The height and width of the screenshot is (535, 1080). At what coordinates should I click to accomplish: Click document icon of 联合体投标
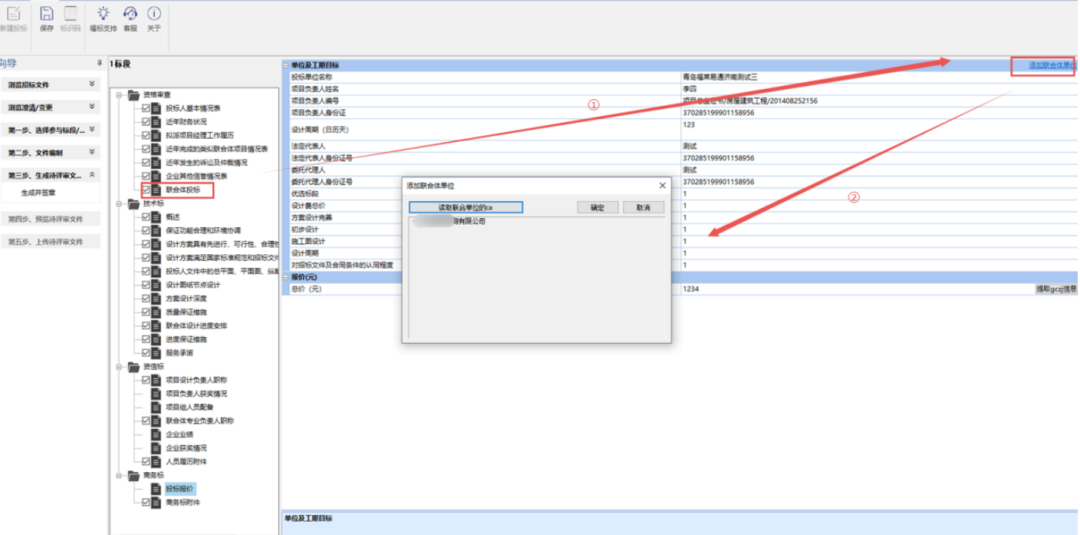(x=156, y=189)
